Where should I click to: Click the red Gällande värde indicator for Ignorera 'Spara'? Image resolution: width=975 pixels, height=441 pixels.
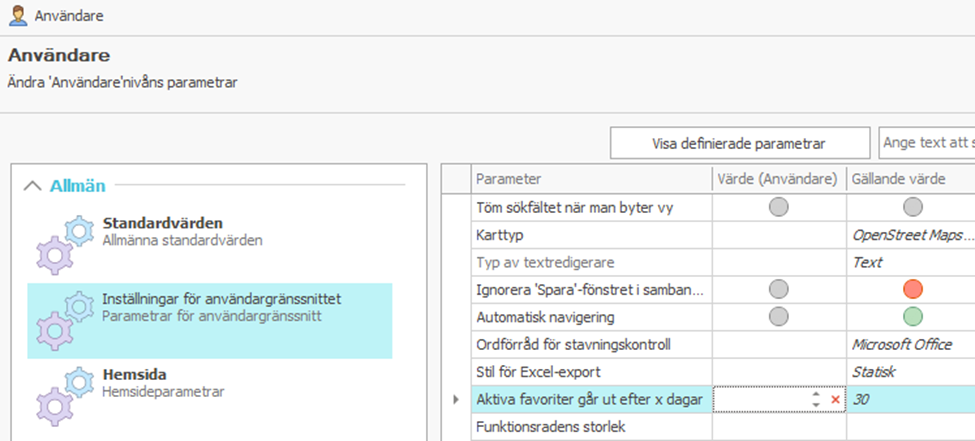click(x=911, y=290)
